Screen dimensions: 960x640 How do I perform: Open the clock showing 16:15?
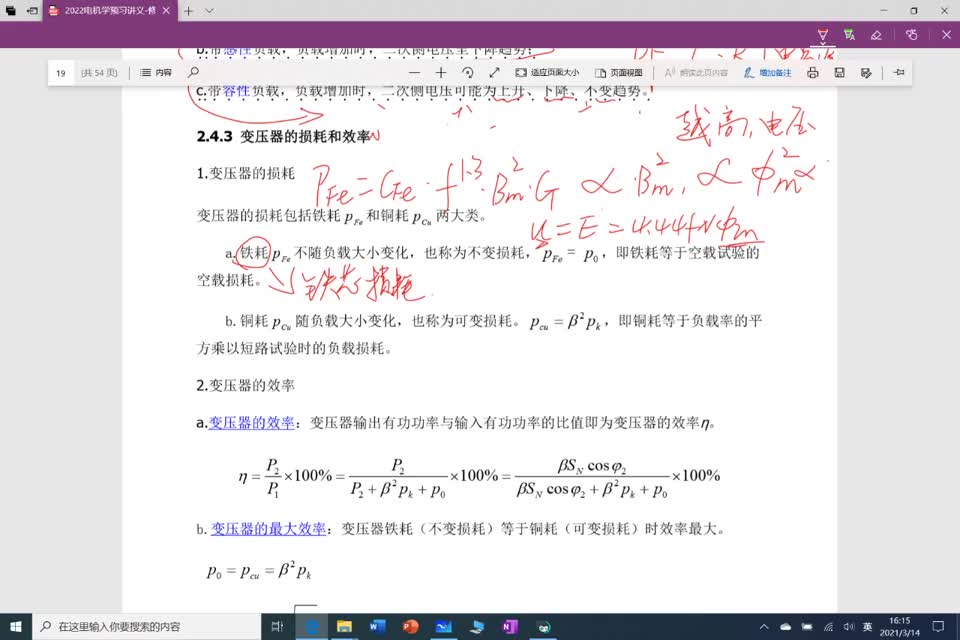900,627
